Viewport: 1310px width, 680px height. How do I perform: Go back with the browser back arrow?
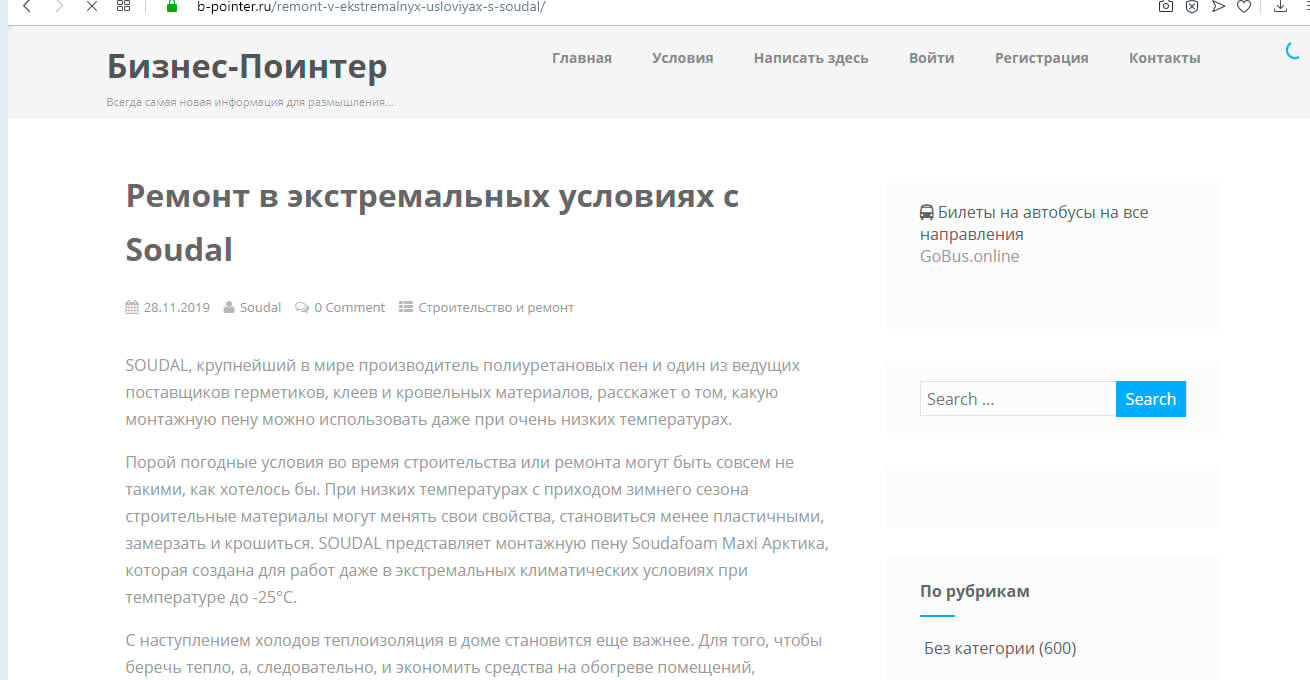27,6
